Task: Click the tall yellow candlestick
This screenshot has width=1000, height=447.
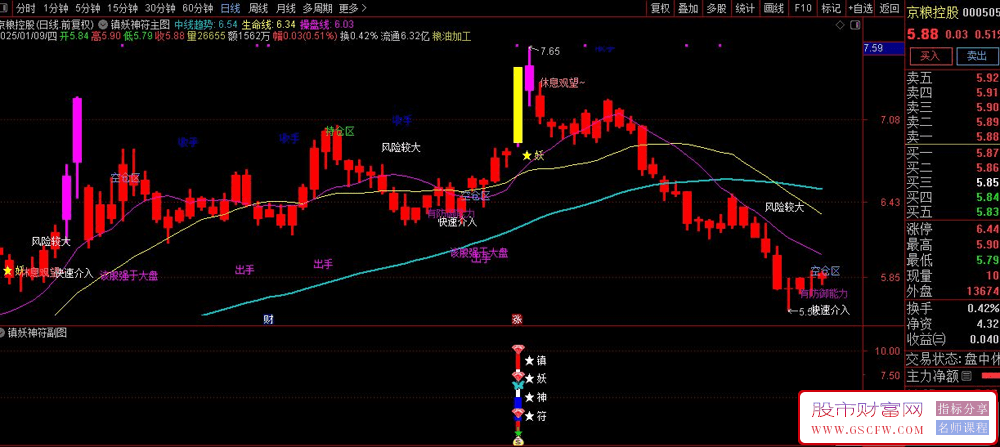Action: coord(518,104)
